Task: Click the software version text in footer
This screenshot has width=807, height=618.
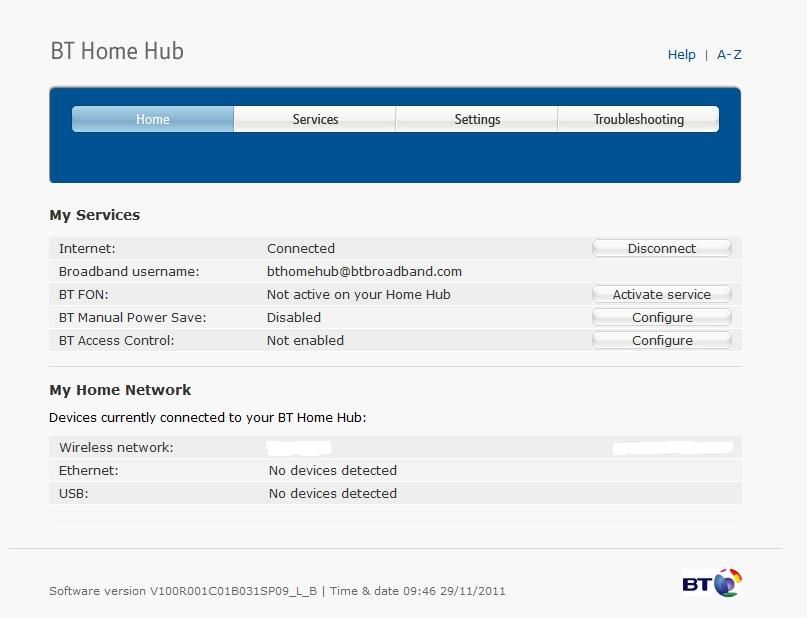Action: (x=183, y=591)
